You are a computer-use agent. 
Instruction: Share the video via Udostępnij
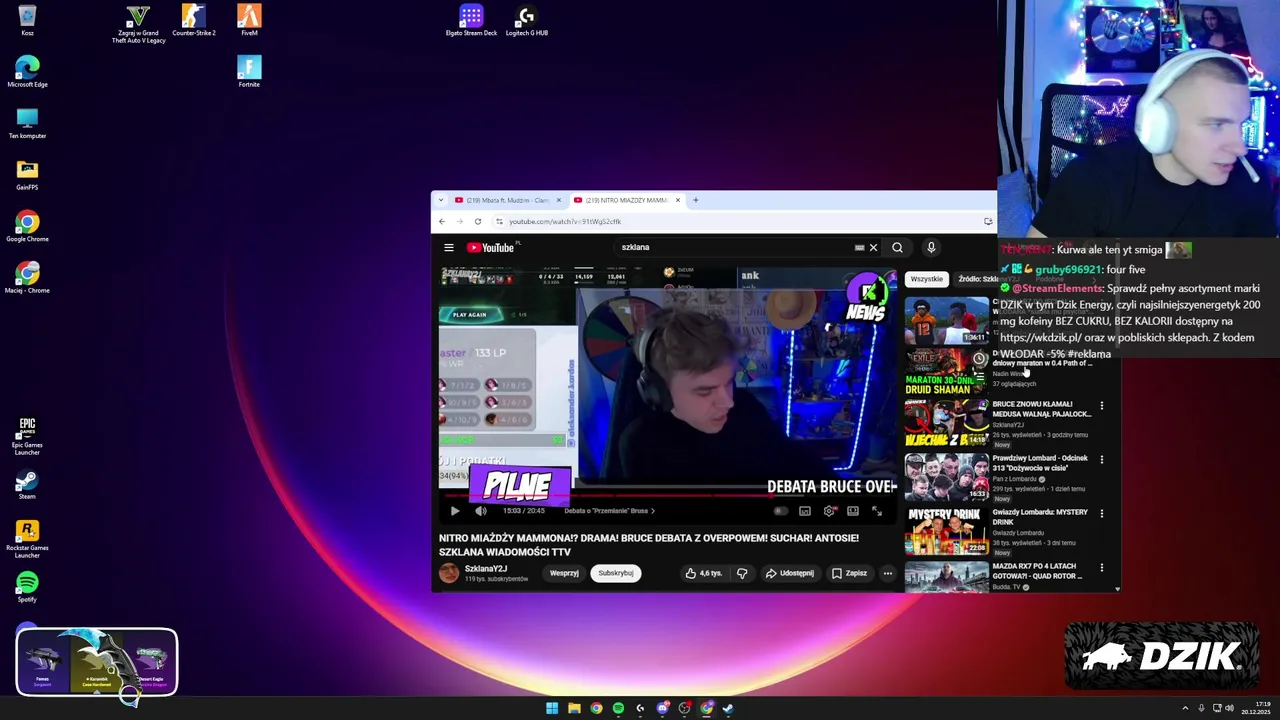(790, 573)
